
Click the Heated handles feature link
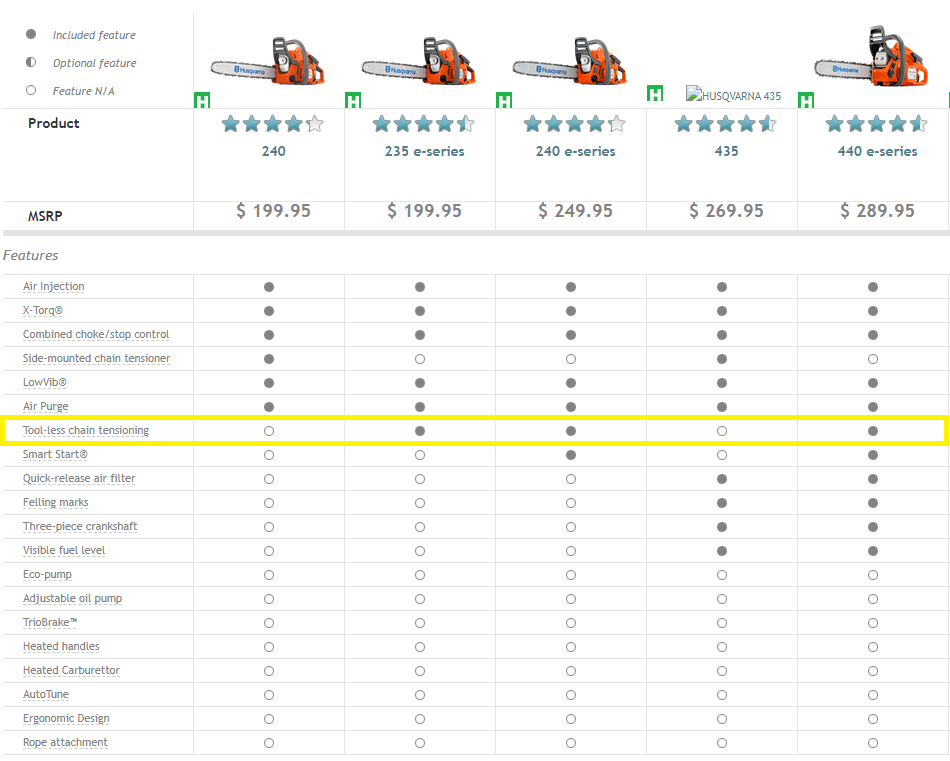coord(61,646)
